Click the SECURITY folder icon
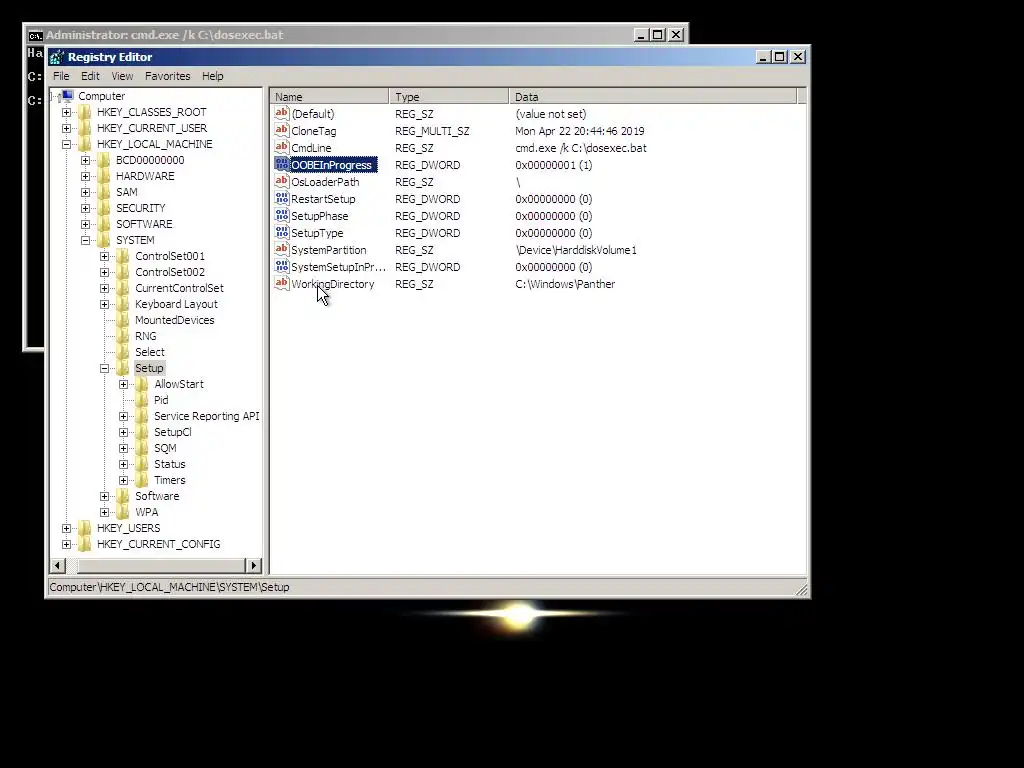This screenshot has width=1024, height=768. pos(104,208)
